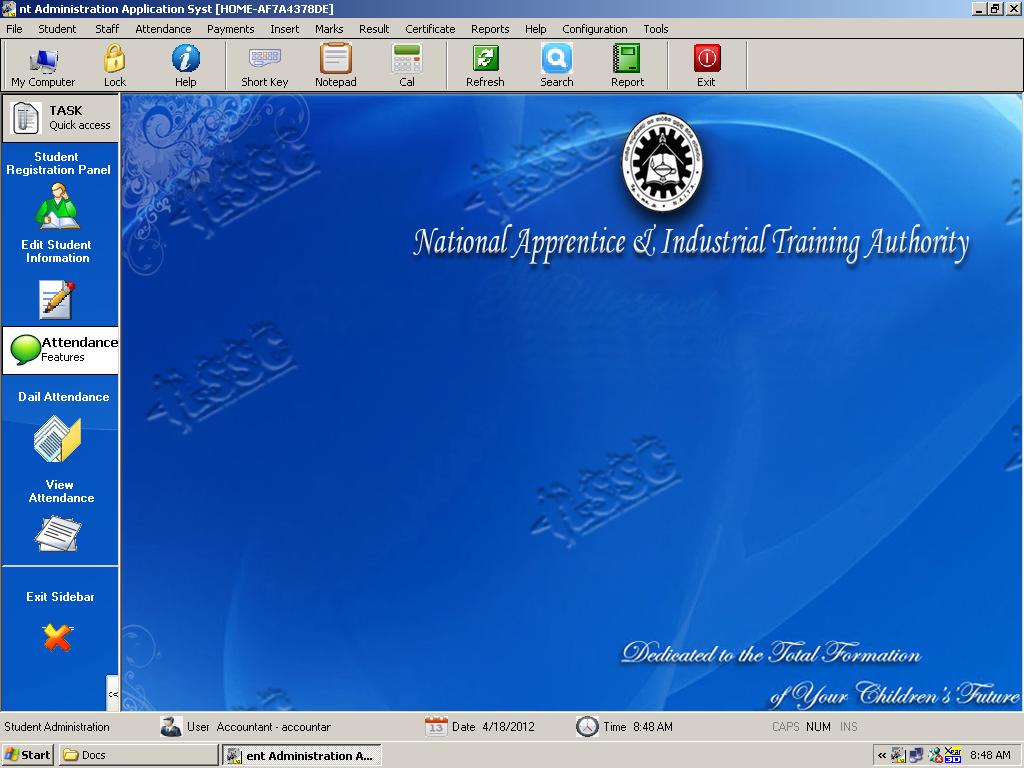Screen dimensions: 1024x768
Task: Open the Search magnifier icon
Action: click(556, 59)
